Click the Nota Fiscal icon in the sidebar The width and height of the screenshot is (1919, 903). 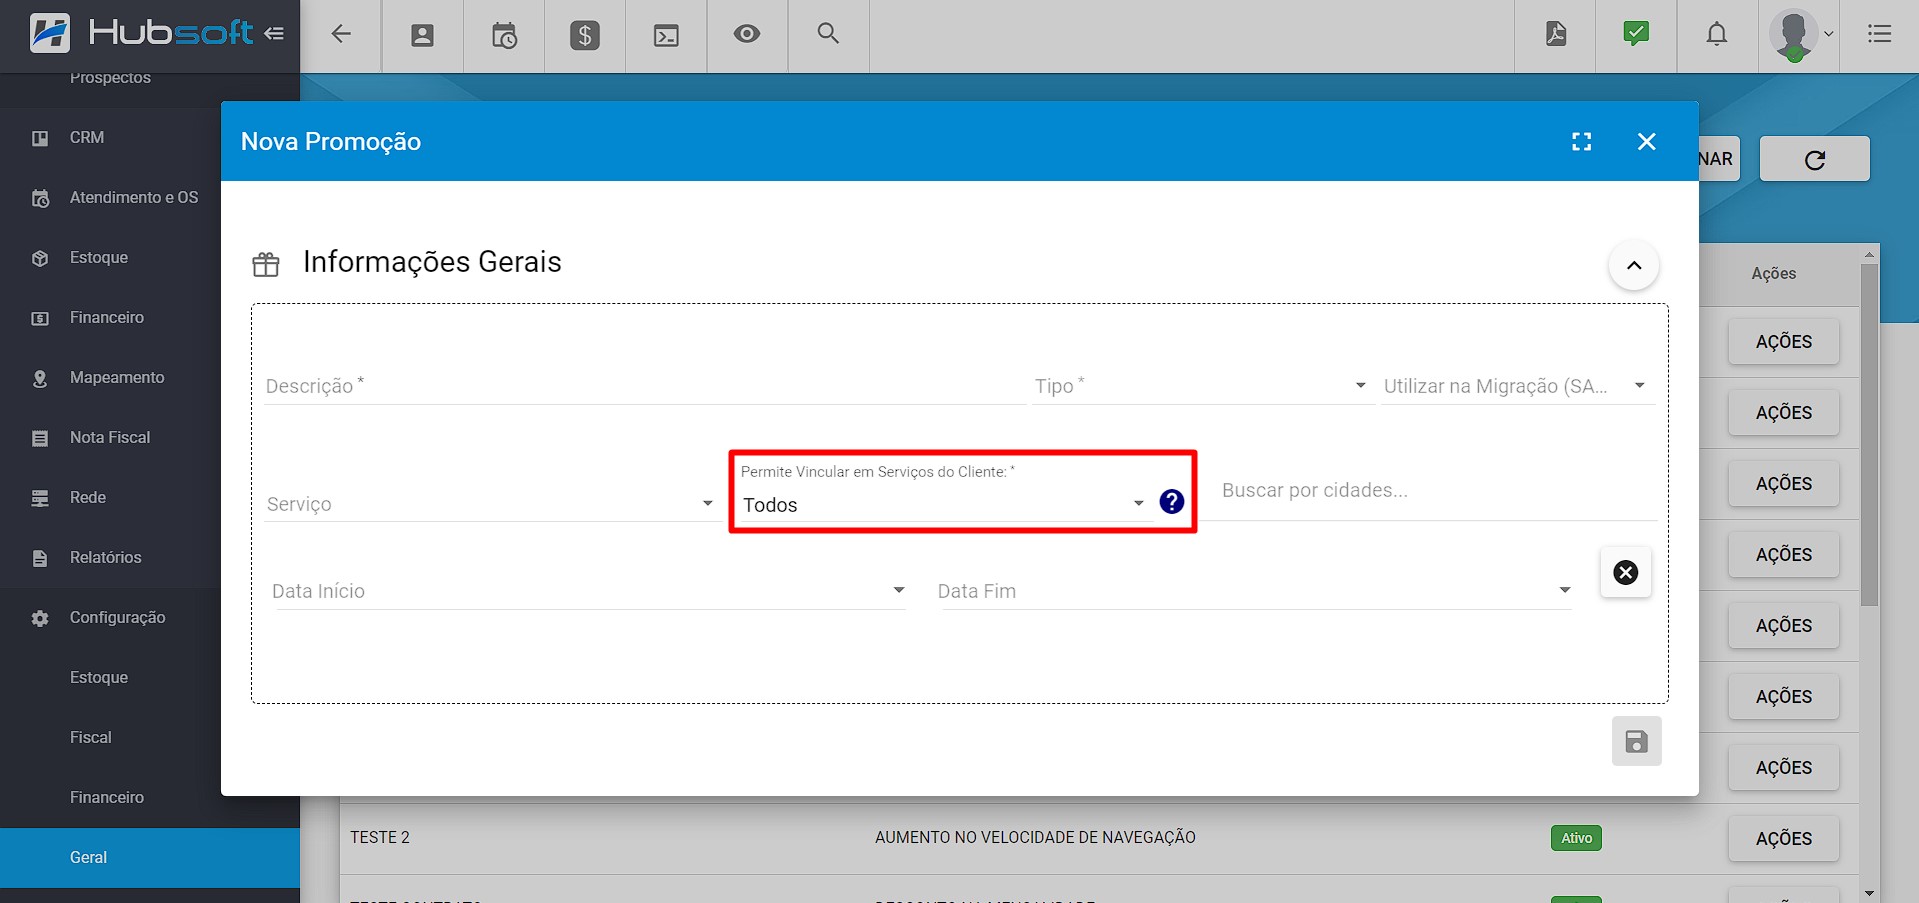point(40,438)
